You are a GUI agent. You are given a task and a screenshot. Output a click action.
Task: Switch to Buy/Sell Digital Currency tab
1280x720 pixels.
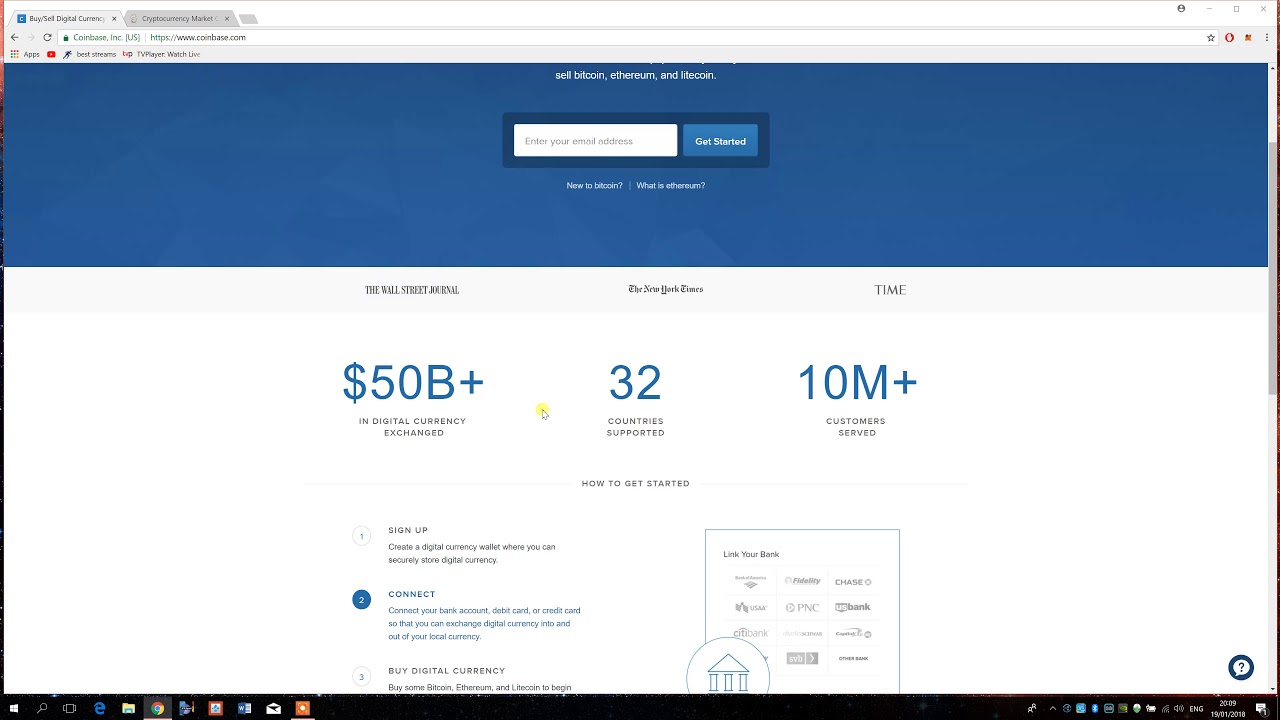click(66, 18)
